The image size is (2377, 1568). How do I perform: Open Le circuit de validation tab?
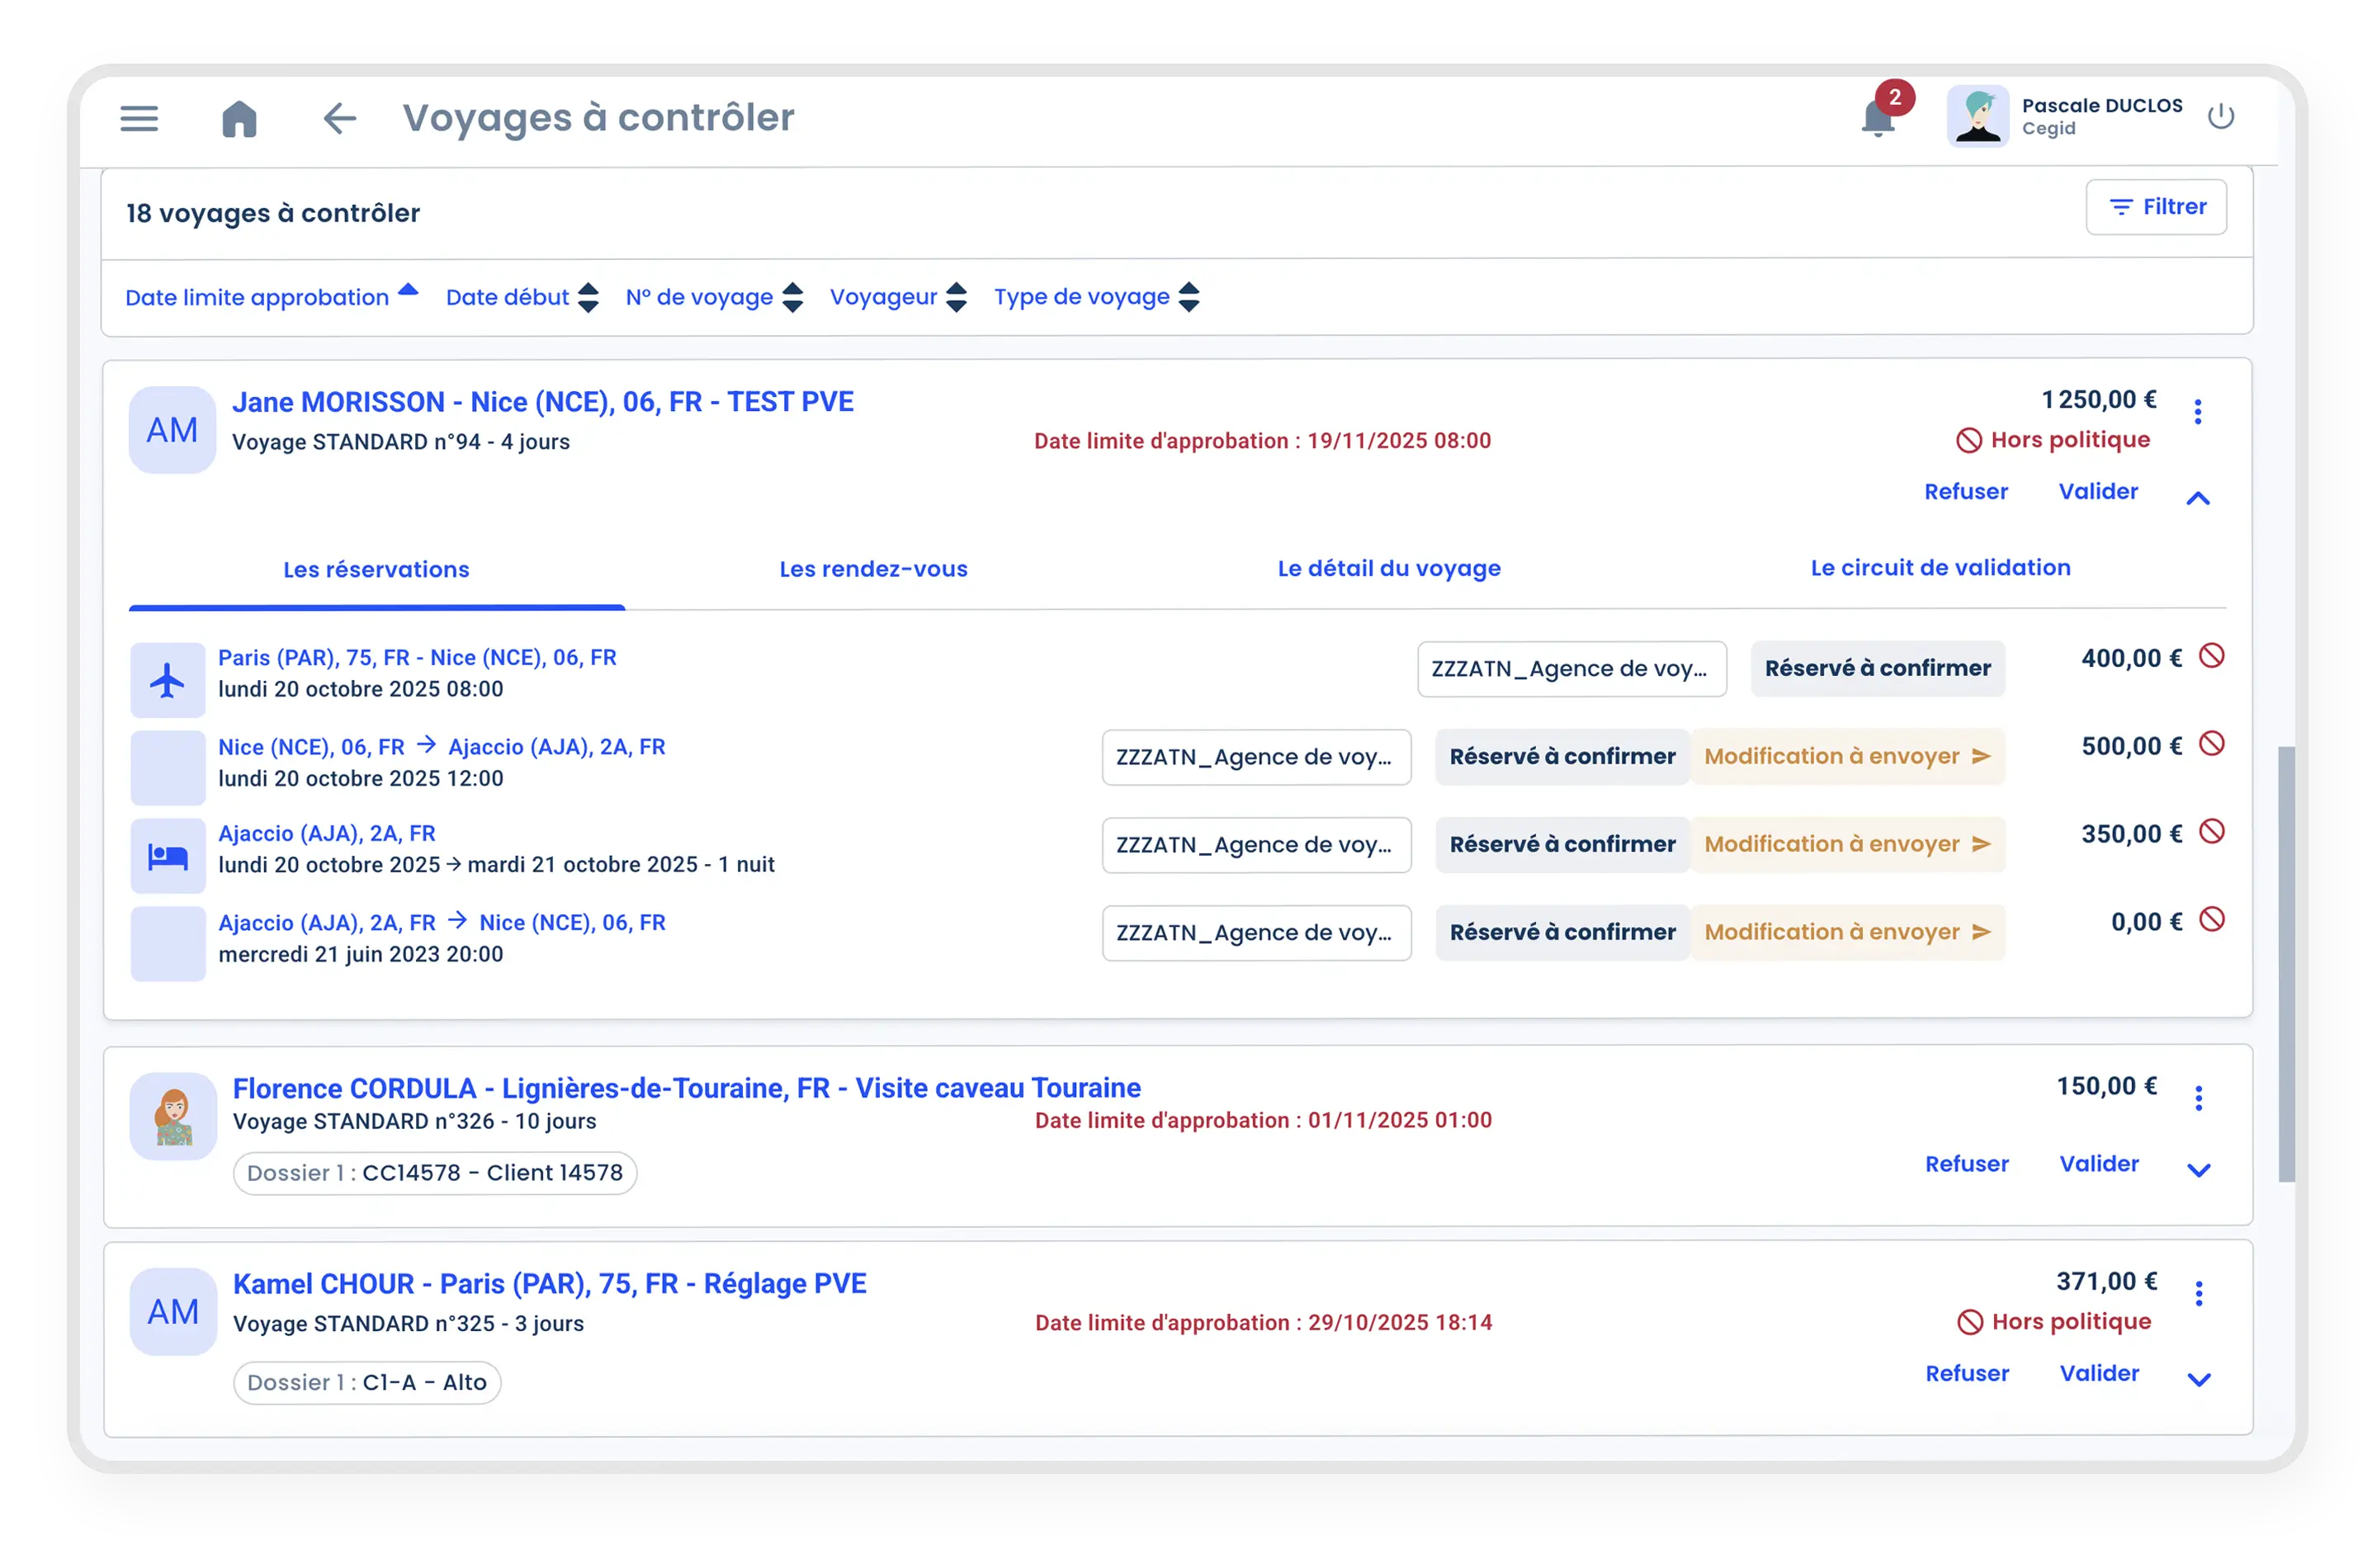tap(1940, 568)
